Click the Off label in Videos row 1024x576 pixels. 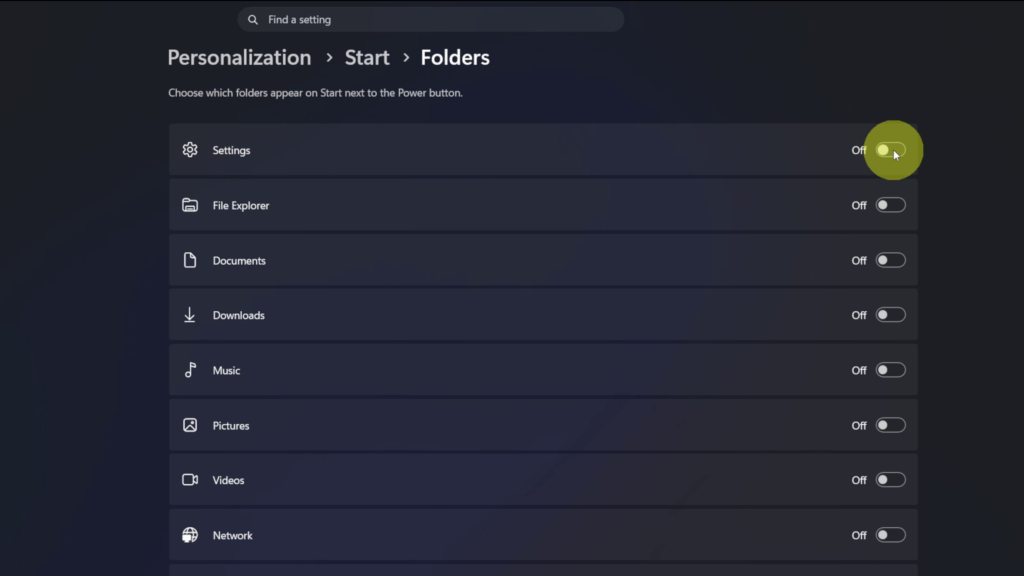[x=859, y=480]
